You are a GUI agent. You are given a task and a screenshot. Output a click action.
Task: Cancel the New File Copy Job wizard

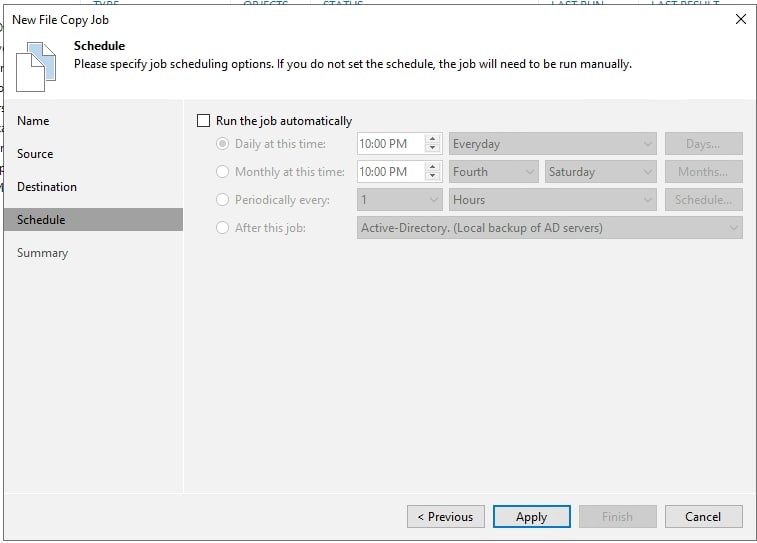703,517
